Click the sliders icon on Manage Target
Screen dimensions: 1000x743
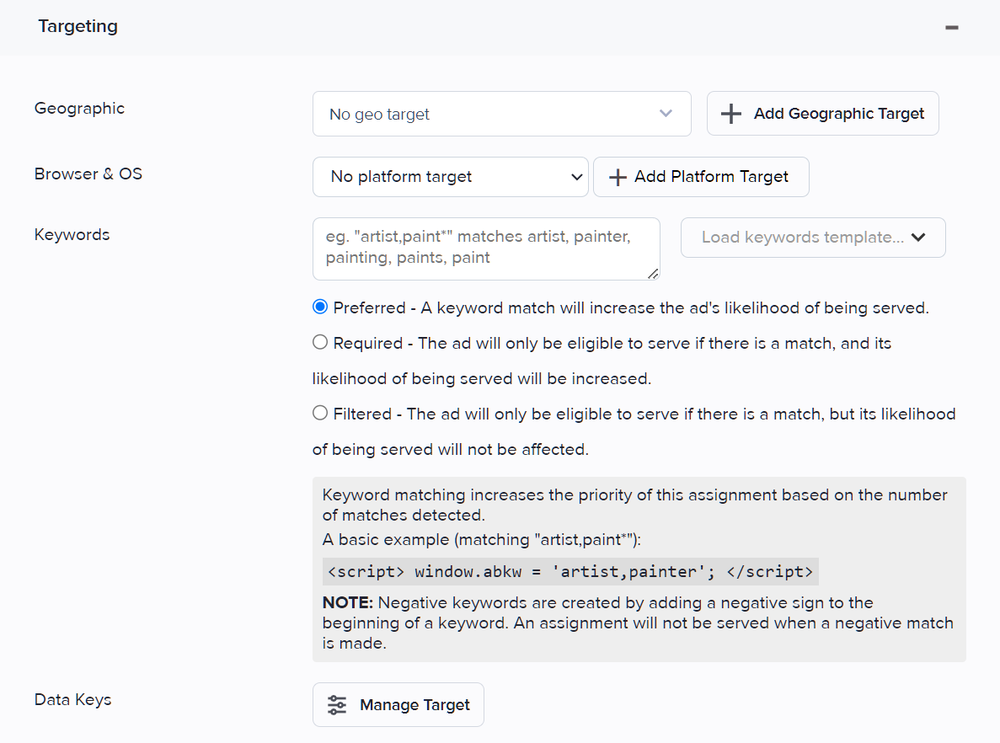point(337,705)
